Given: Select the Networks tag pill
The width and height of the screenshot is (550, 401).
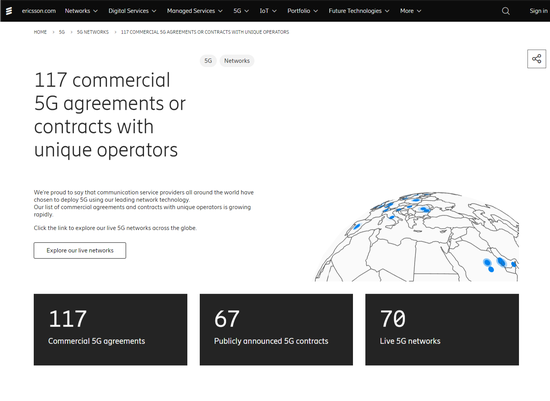Looking at the screenshot, I should [x=237, y=61].
